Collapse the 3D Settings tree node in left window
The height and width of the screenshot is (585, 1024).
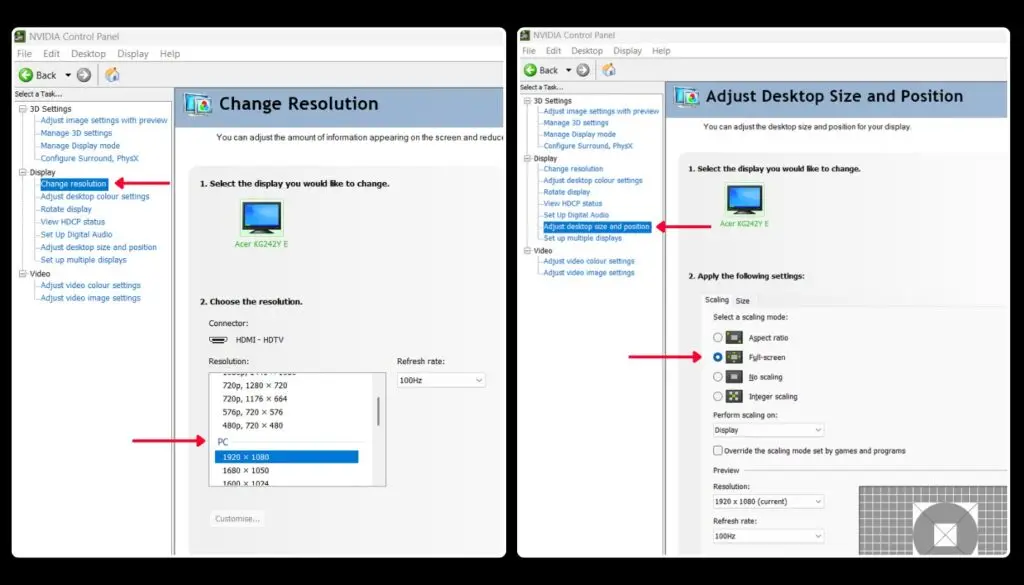(x=22, y=109)
